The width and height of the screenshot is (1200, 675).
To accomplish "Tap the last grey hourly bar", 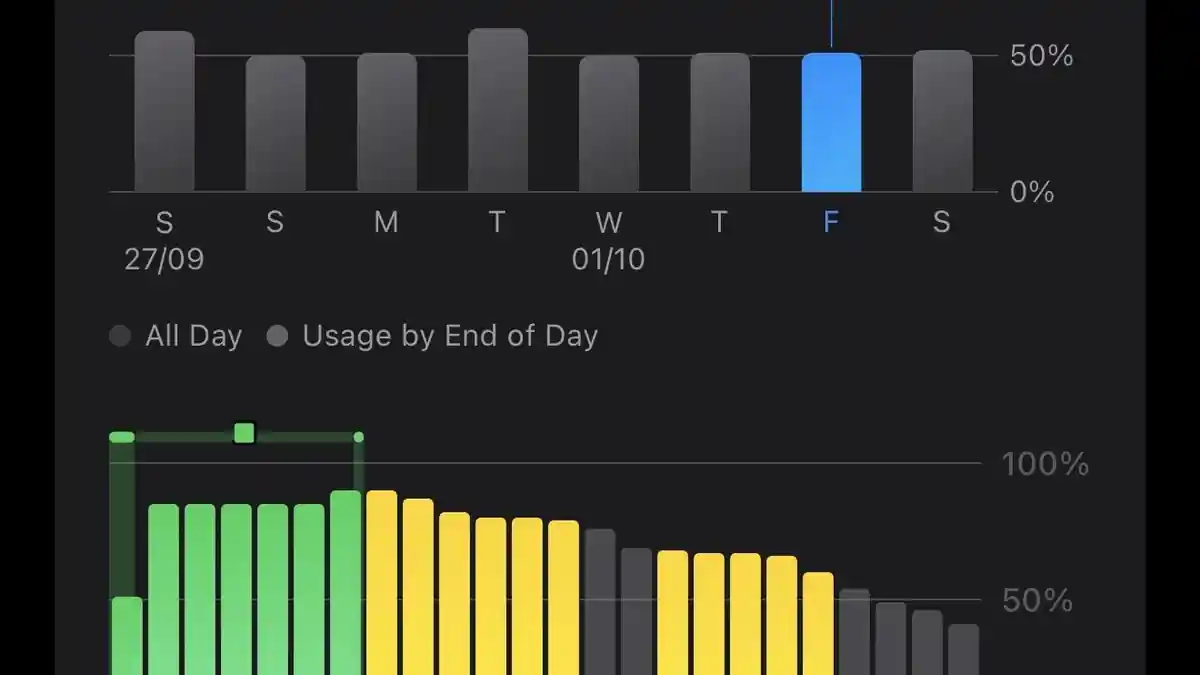I will tap(963, 649).
